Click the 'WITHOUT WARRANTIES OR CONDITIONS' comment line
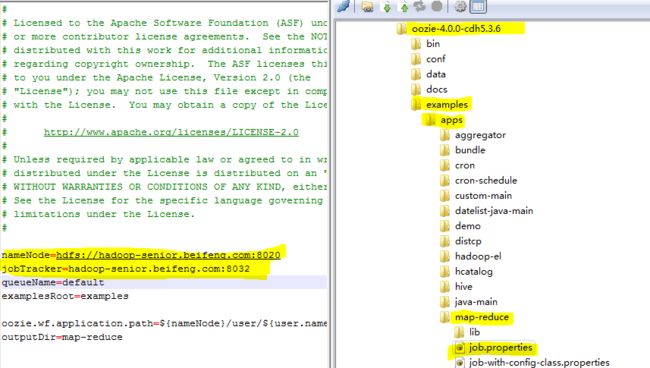The image size is (650, 368). coord(165,187)
